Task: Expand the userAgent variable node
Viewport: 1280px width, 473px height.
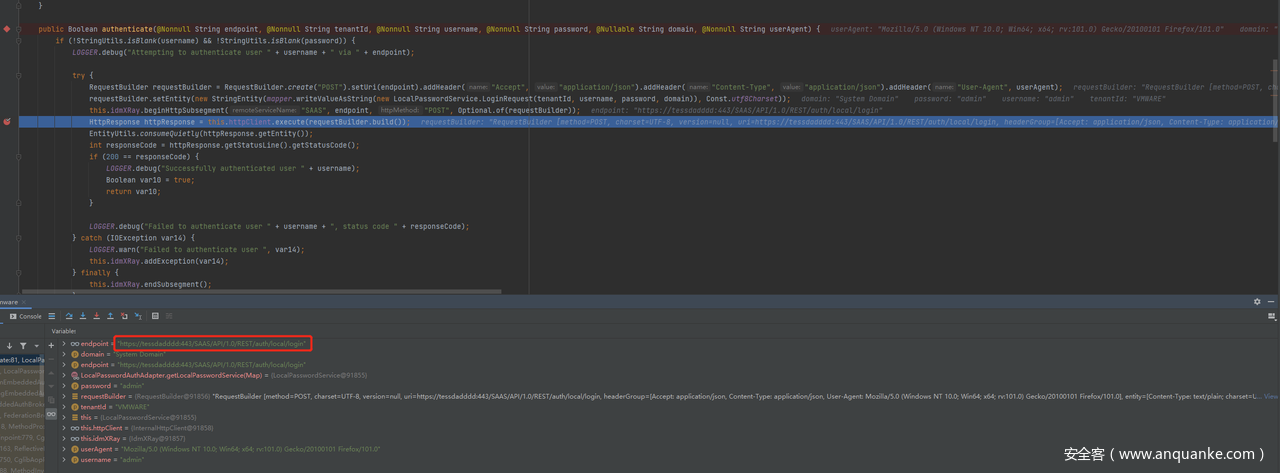Action: [64, 449]
